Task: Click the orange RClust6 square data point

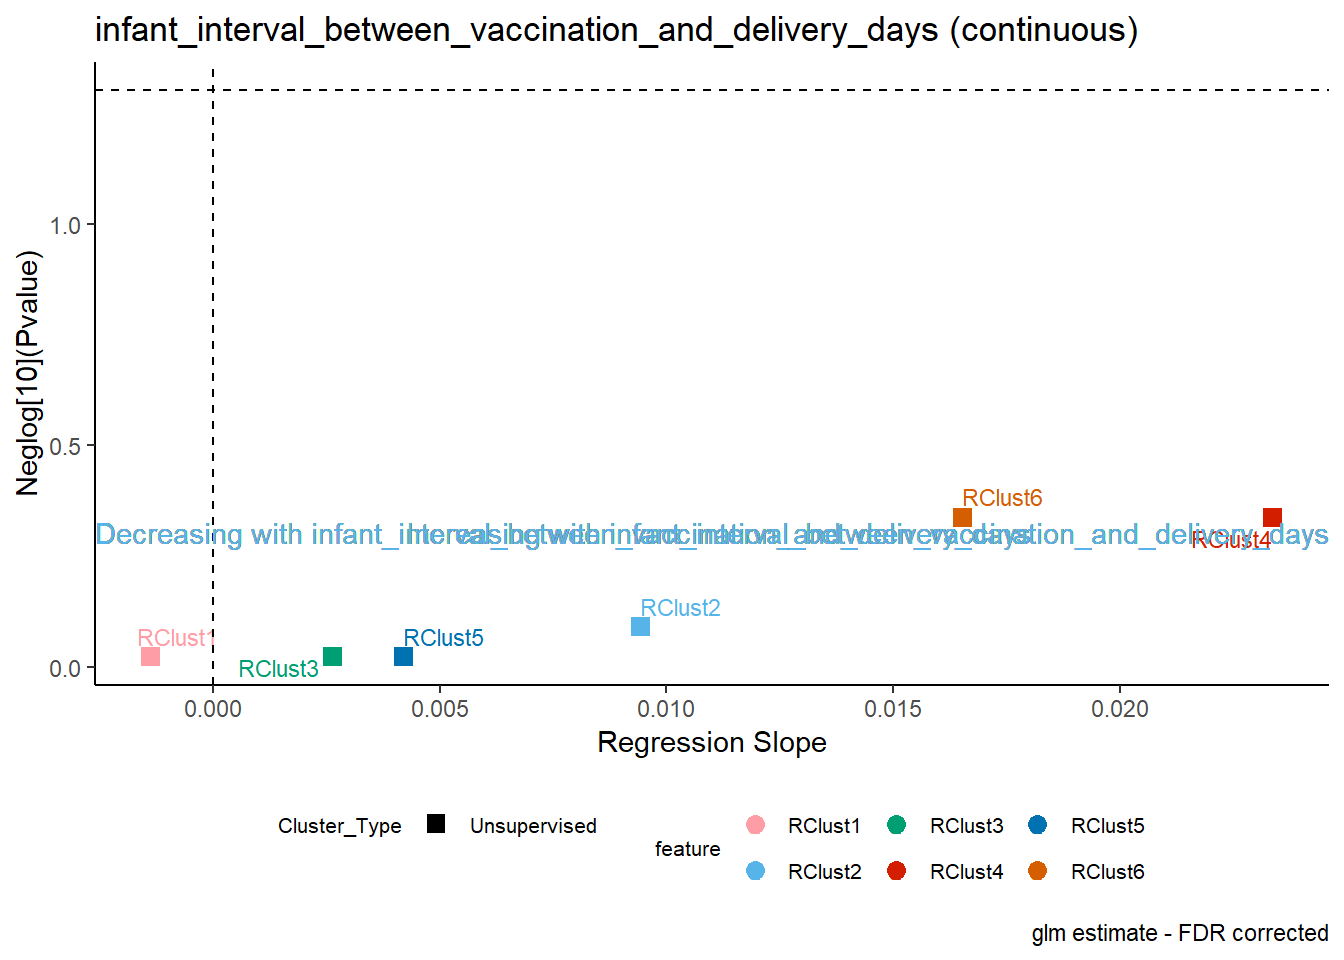Action: [x=962, y=518]
